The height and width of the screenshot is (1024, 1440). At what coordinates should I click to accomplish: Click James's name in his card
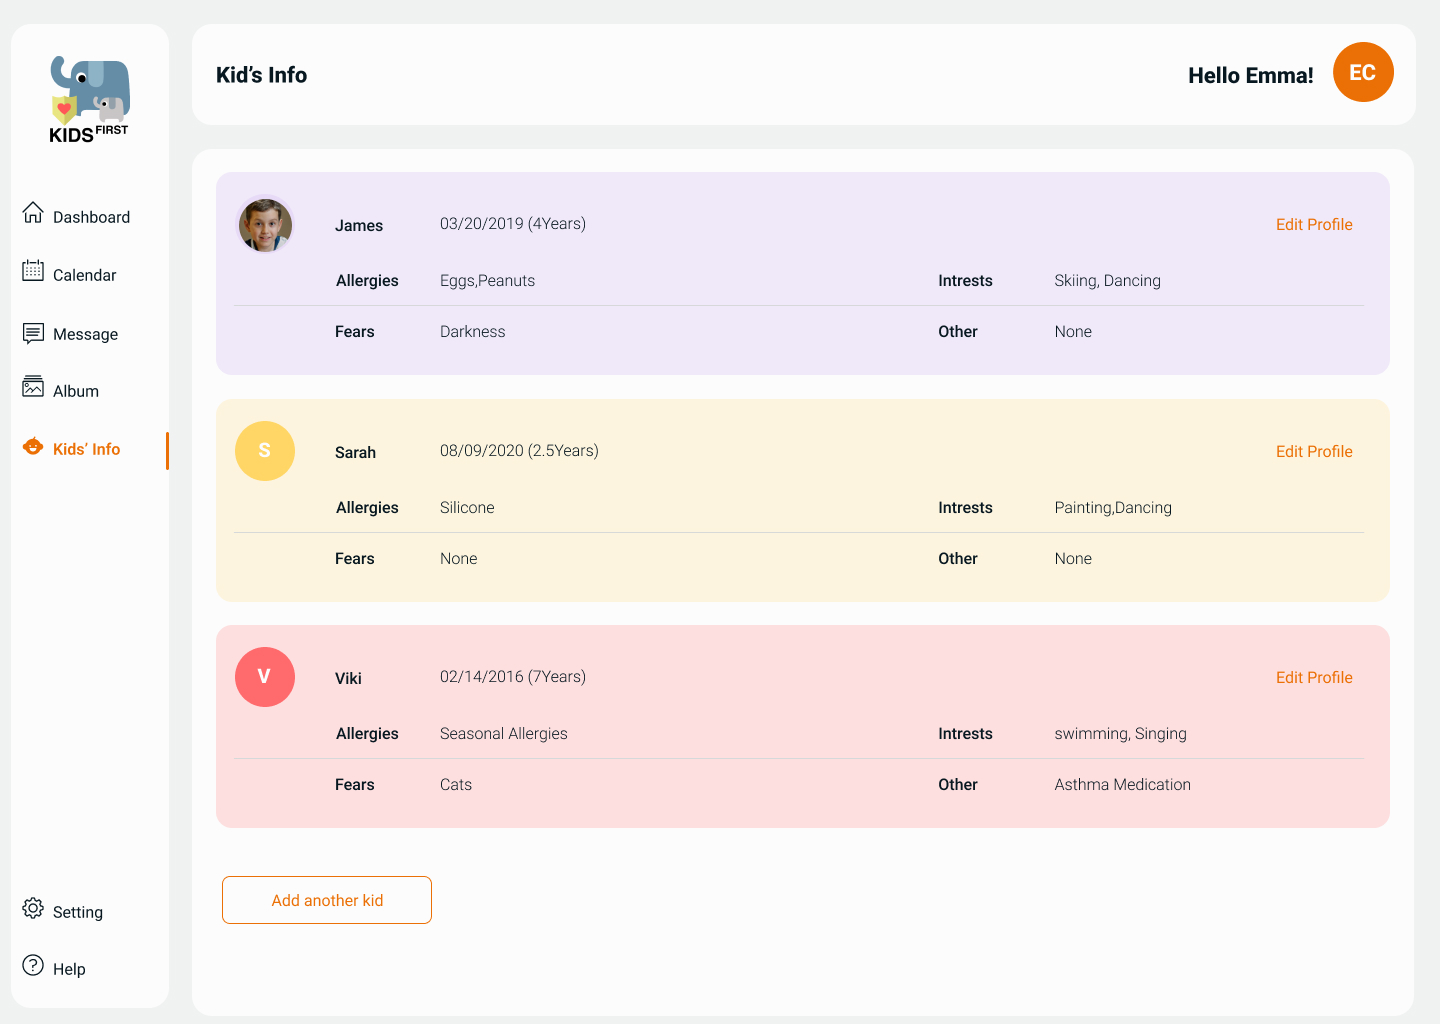coord(359,226)
